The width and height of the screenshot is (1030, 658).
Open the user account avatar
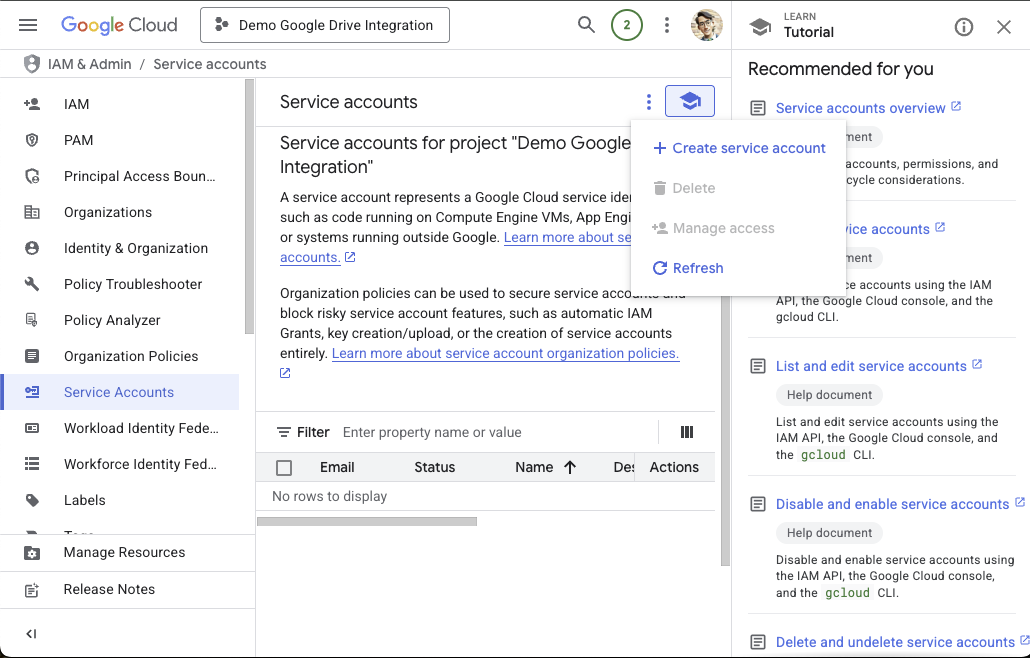click(x=707, y=25)
